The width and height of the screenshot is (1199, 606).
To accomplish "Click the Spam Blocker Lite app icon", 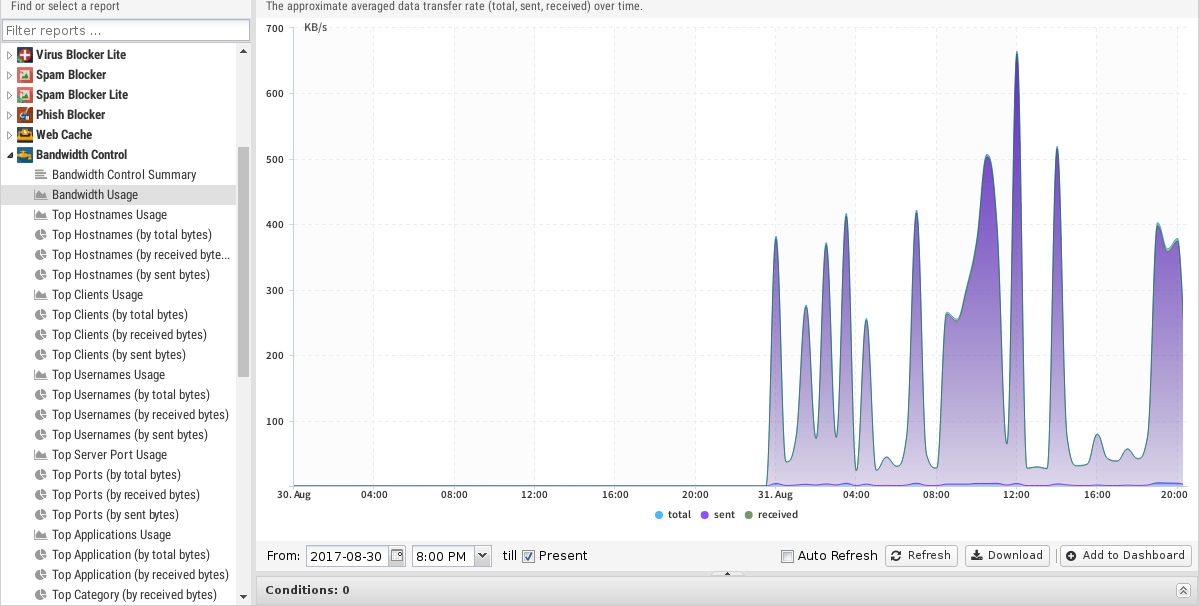I will pyautogui.click(x=25, y=95).
